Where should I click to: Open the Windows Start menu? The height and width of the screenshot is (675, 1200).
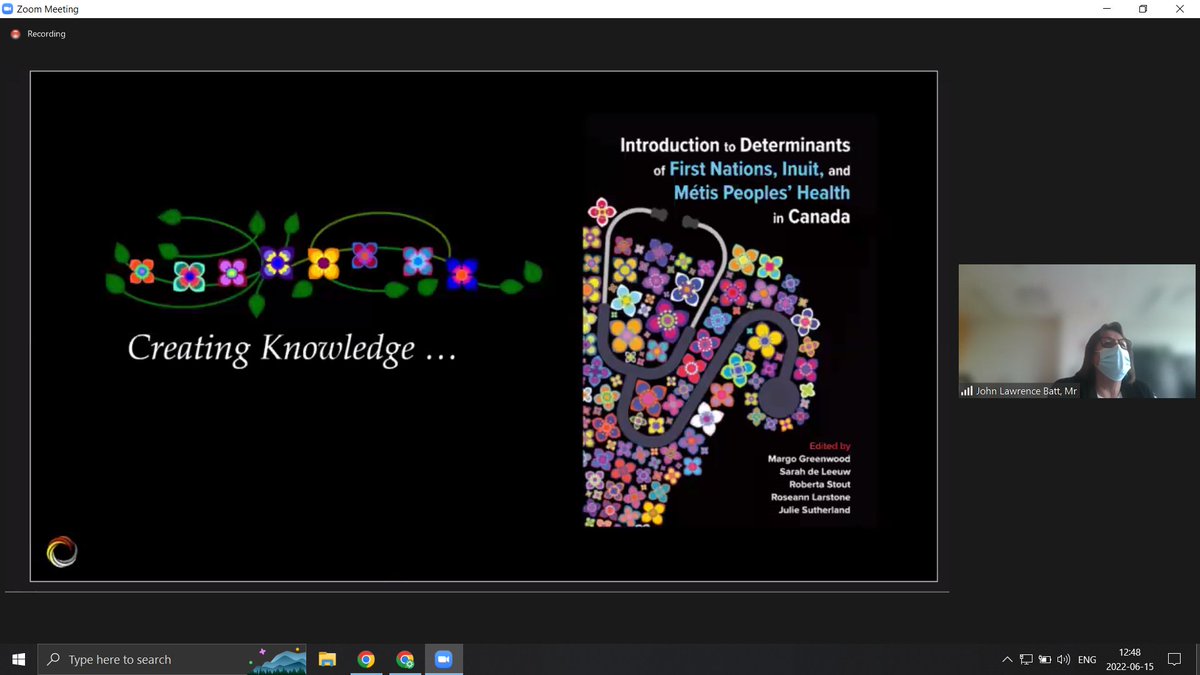coord(18,659)
